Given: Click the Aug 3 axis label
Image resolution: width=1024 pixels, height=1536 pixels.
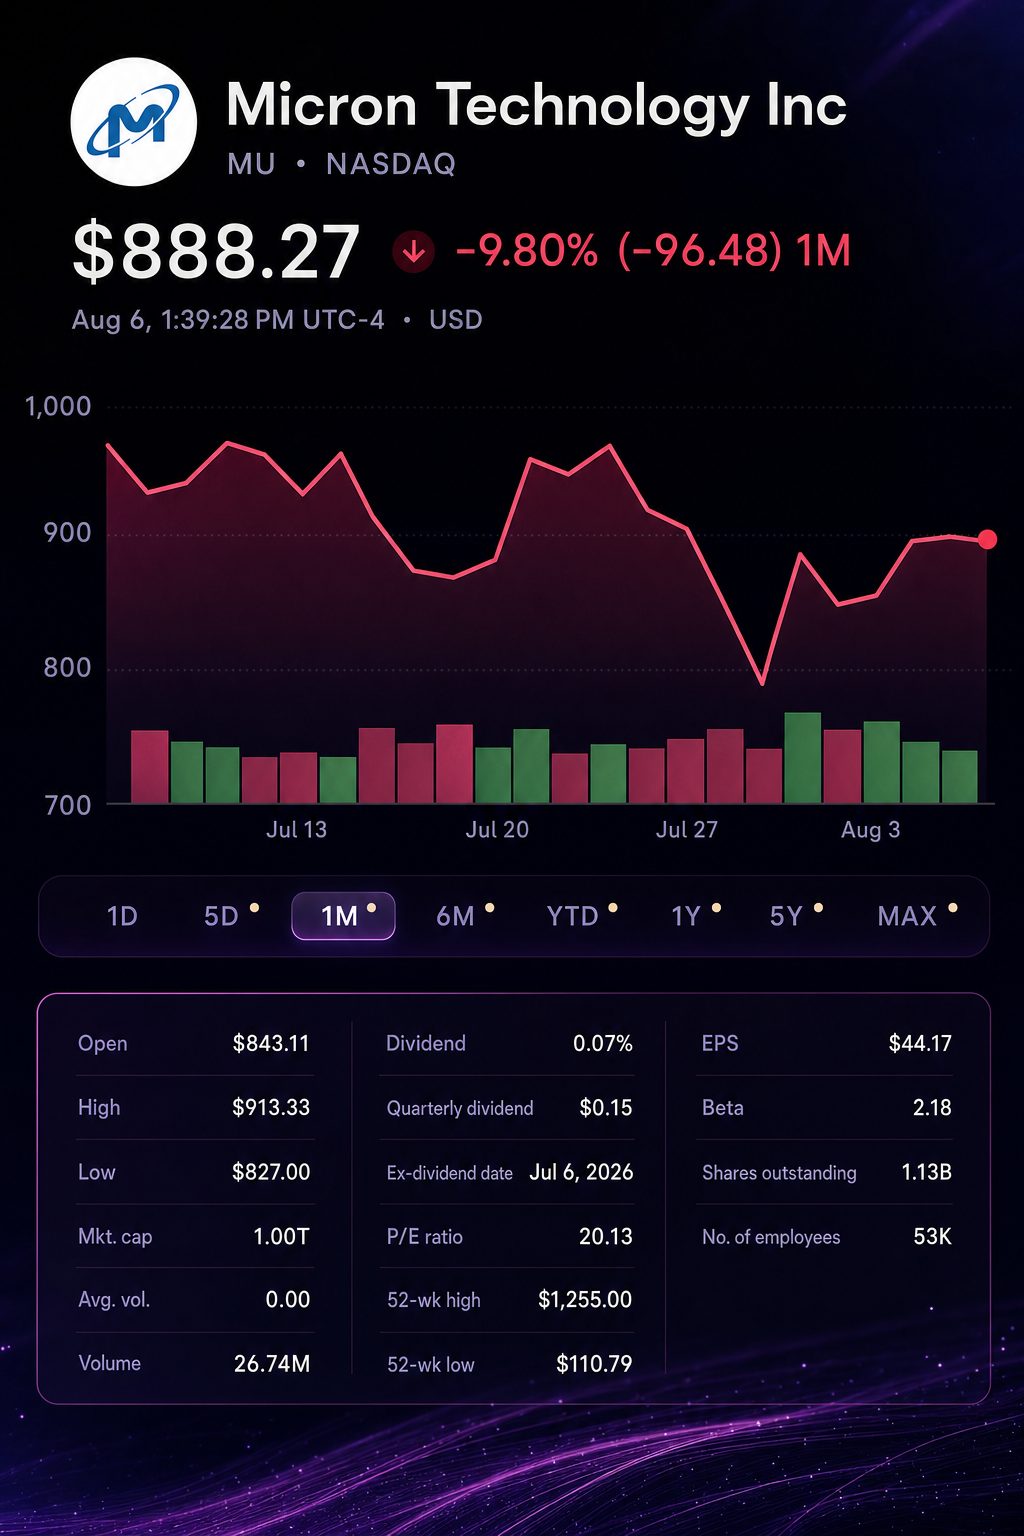Looking at the screenshot, I should (x=871, y=830).
